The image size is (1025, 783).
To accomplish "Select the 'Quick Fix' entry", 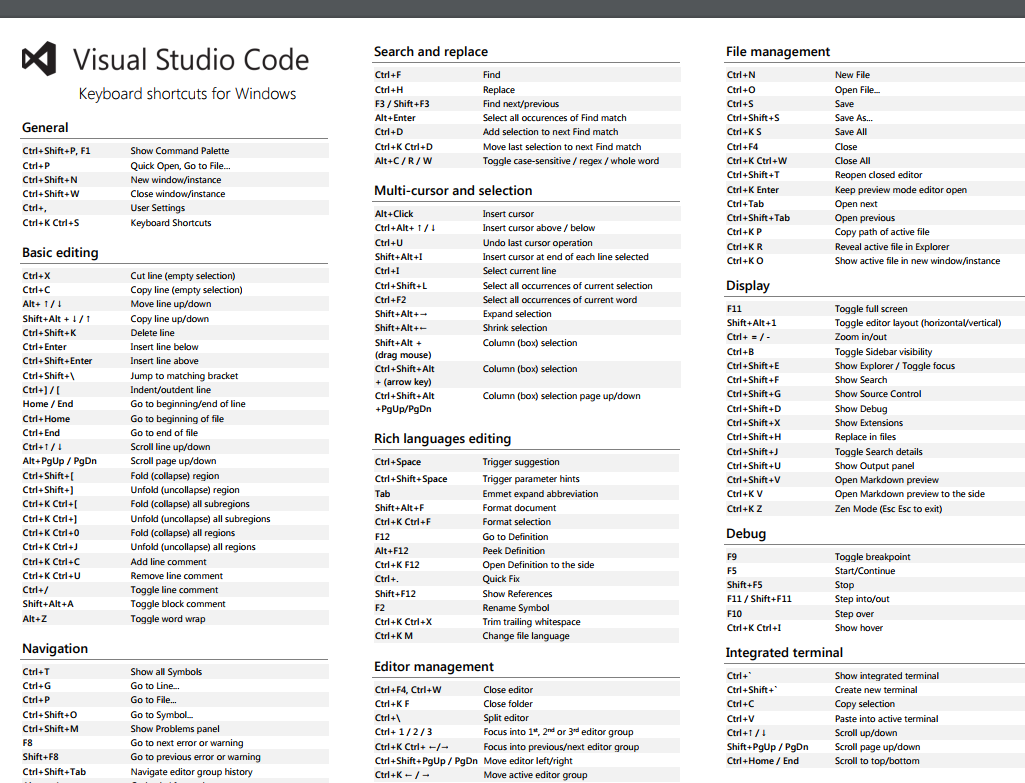I will (x=501, y=579).
